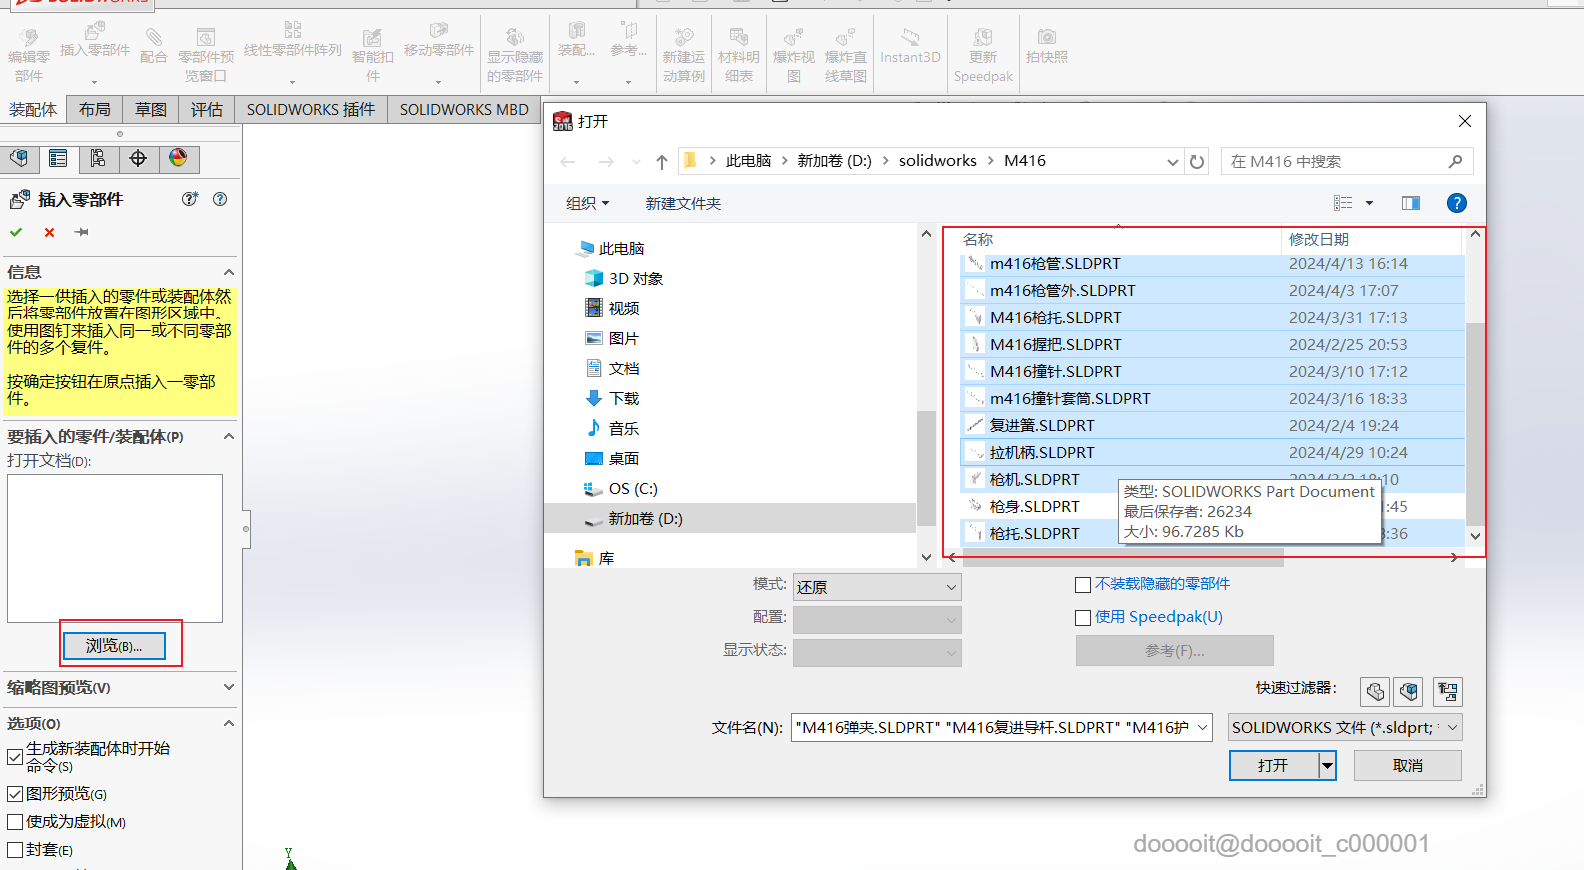The height and width of the screenshot is (870, 1584).
Task: Collapse the 信息 section
Action: point(229,272)
